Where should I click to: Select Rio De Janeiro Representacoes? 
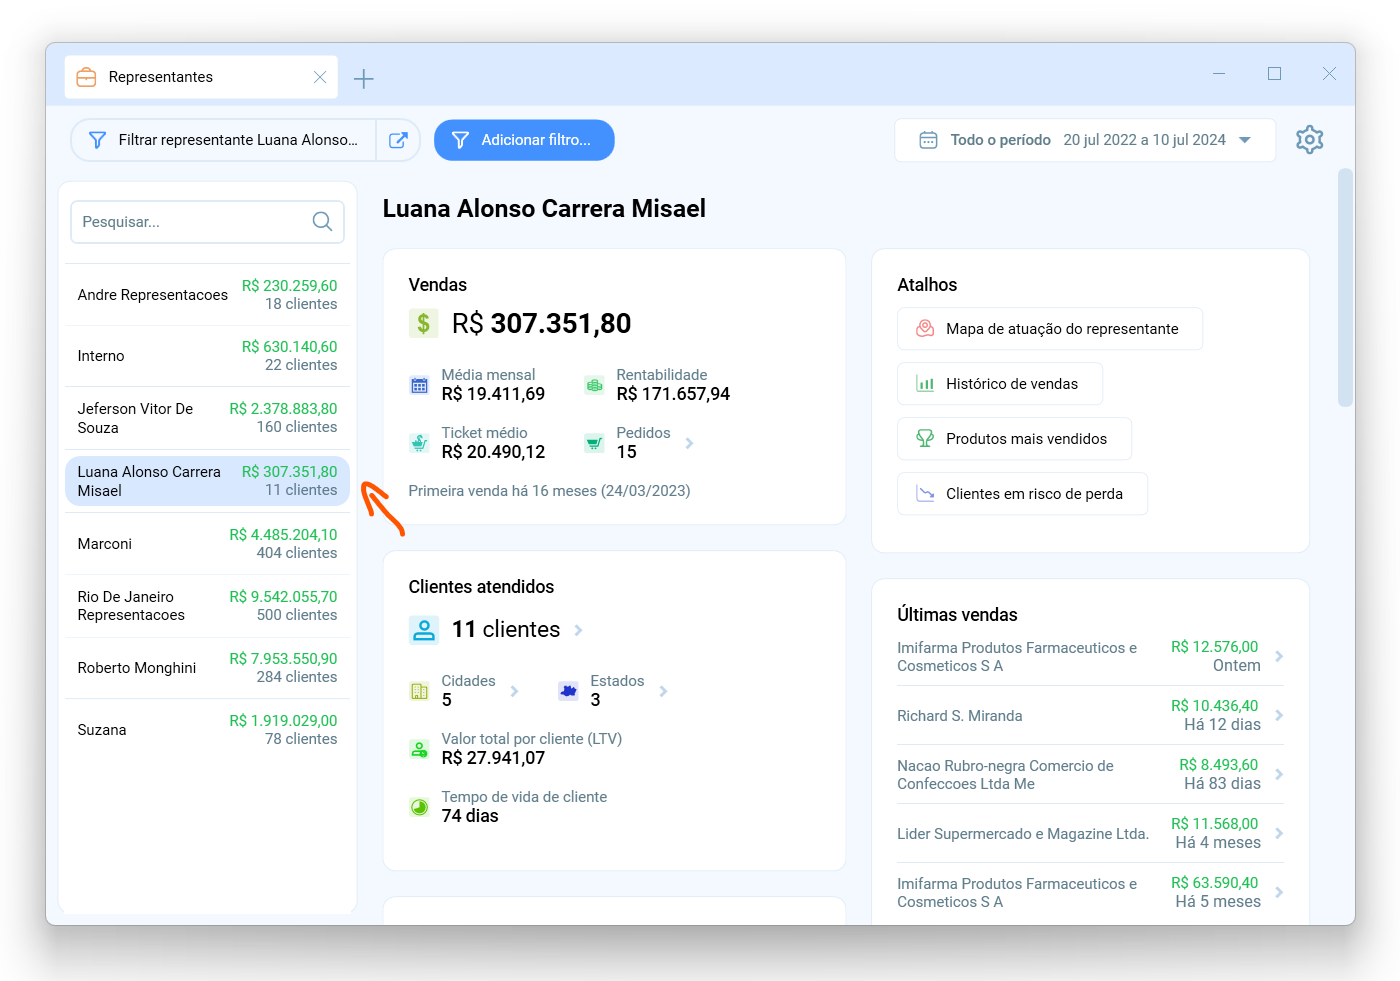[x=207, y=606]
